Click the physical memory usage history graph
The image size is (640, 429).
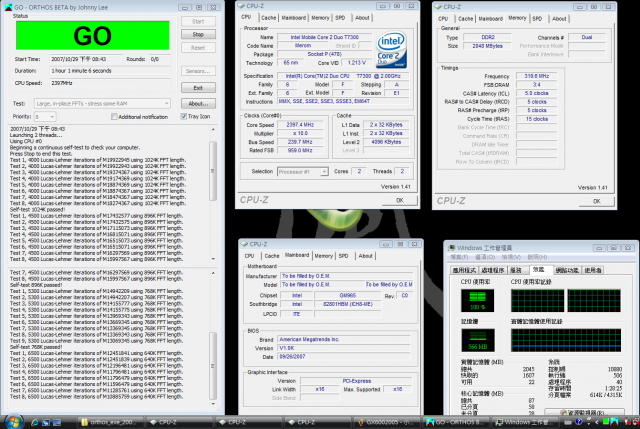566,340
